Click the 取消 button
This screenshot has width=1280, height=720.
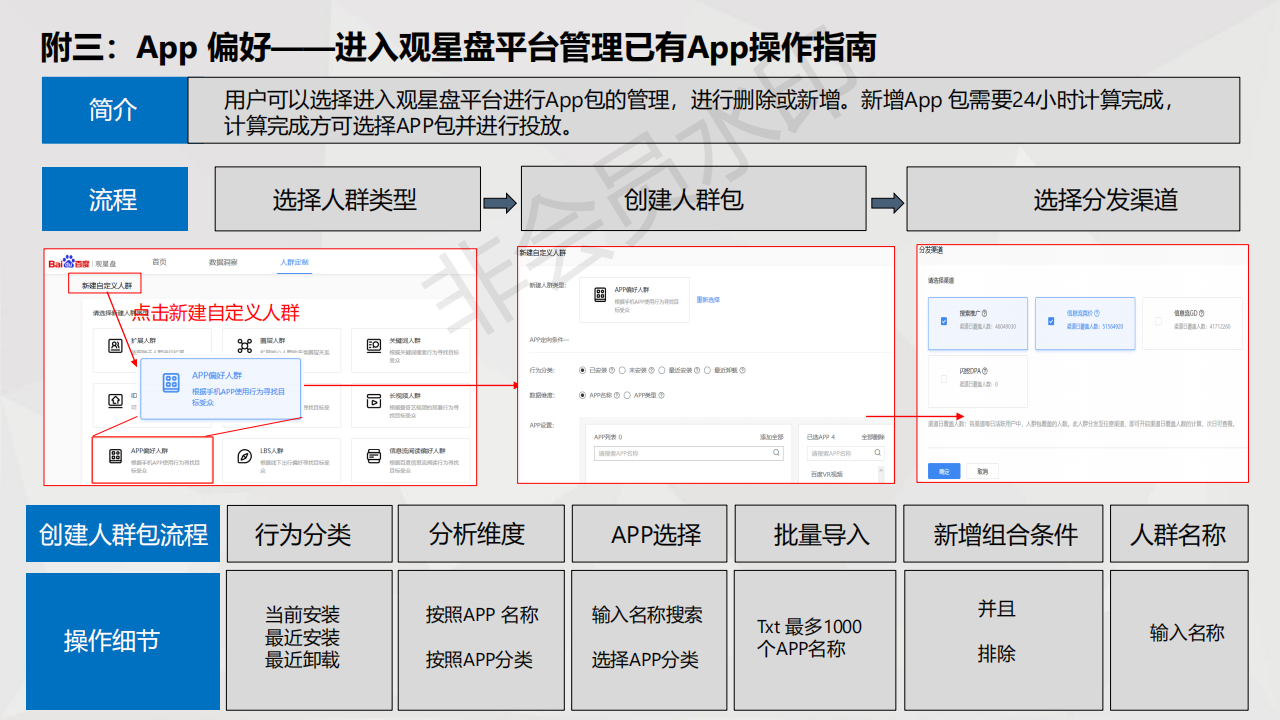(x=982, y=471)
